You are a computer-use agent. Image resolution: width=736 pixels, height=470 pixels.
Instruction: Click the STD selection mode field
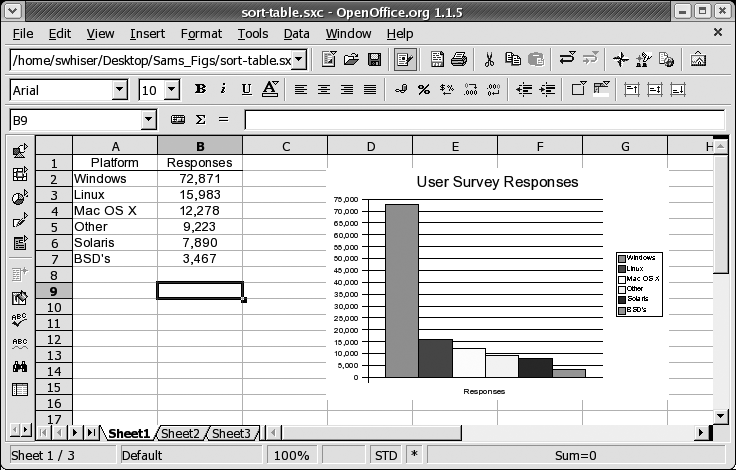386,455
